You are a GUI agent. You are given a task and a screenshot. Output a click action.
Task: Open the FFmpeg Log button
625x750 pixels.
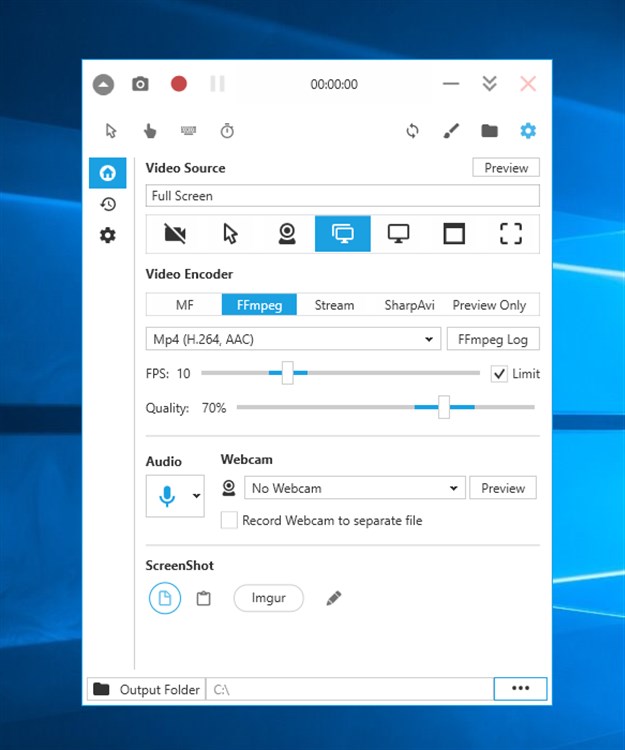[x=493, y=339]
